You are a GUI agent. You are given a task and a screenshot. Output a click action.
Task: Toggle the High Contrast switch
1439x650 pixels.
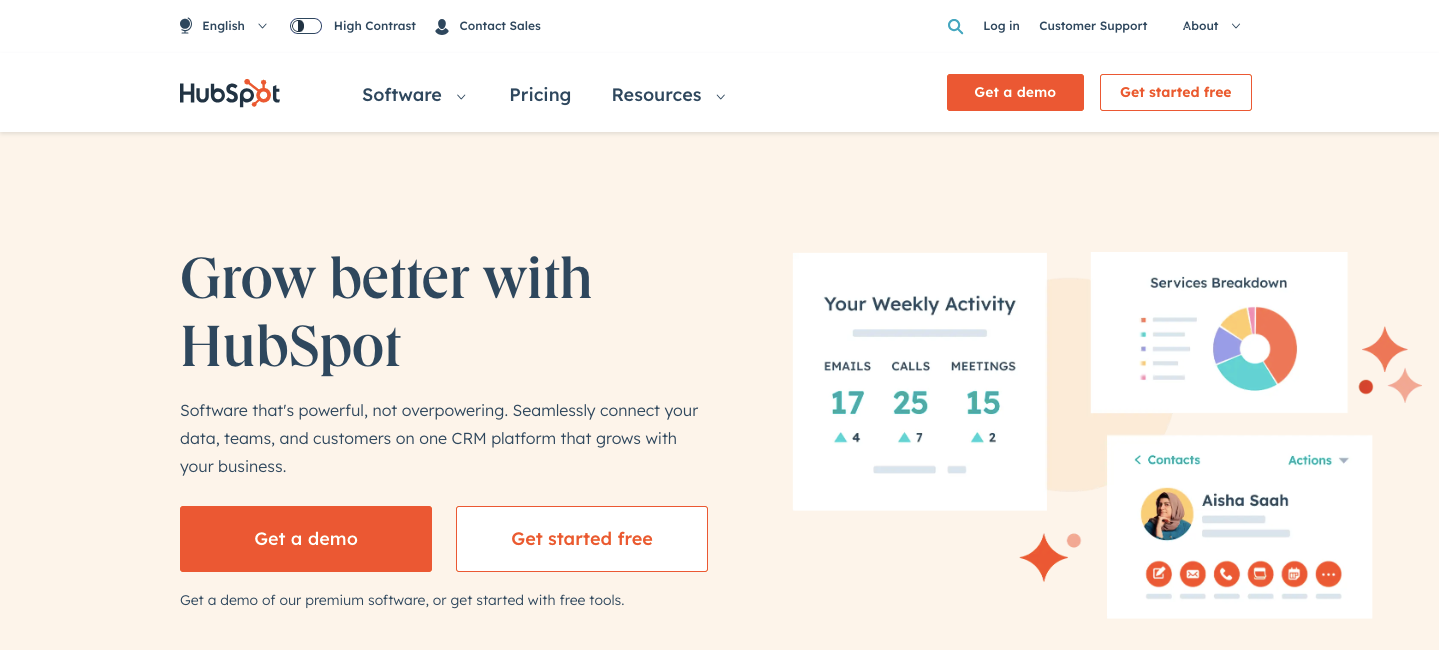[x=305, y=26]
